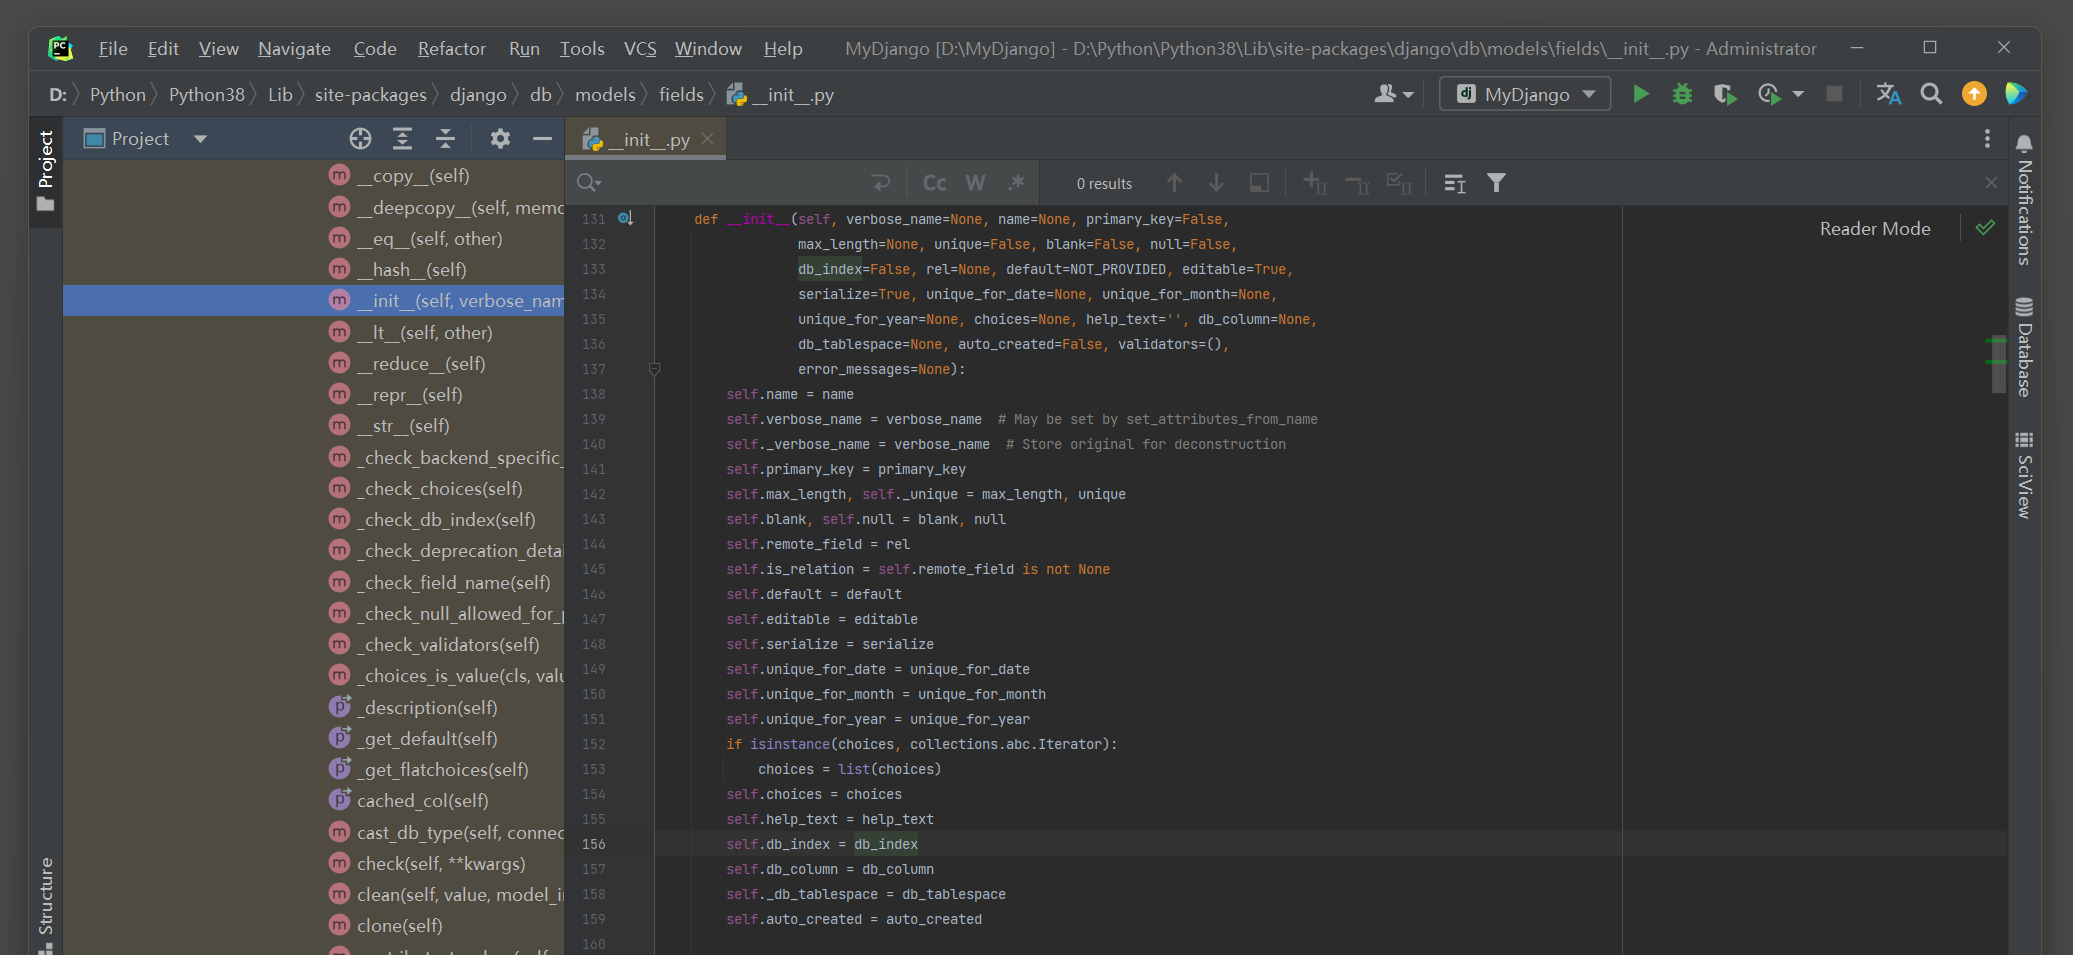This screenshot has width=2073, height=955.
Task: Click the models breadcrumb
Action: 605,95
